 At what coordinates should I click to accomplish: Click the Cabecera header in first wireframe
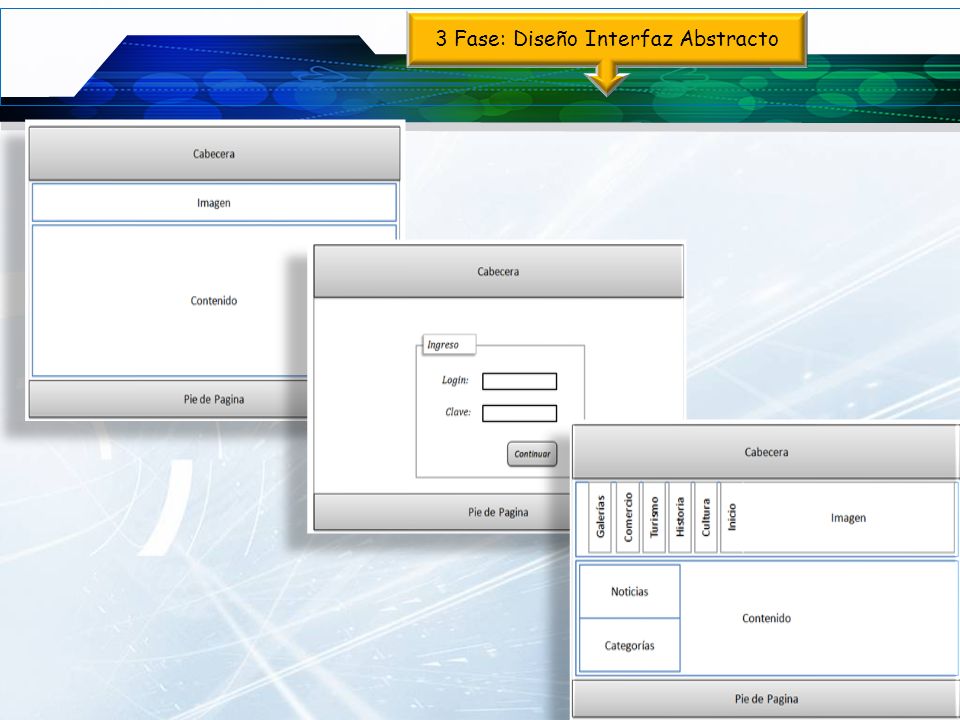click(x=214, y=154)
